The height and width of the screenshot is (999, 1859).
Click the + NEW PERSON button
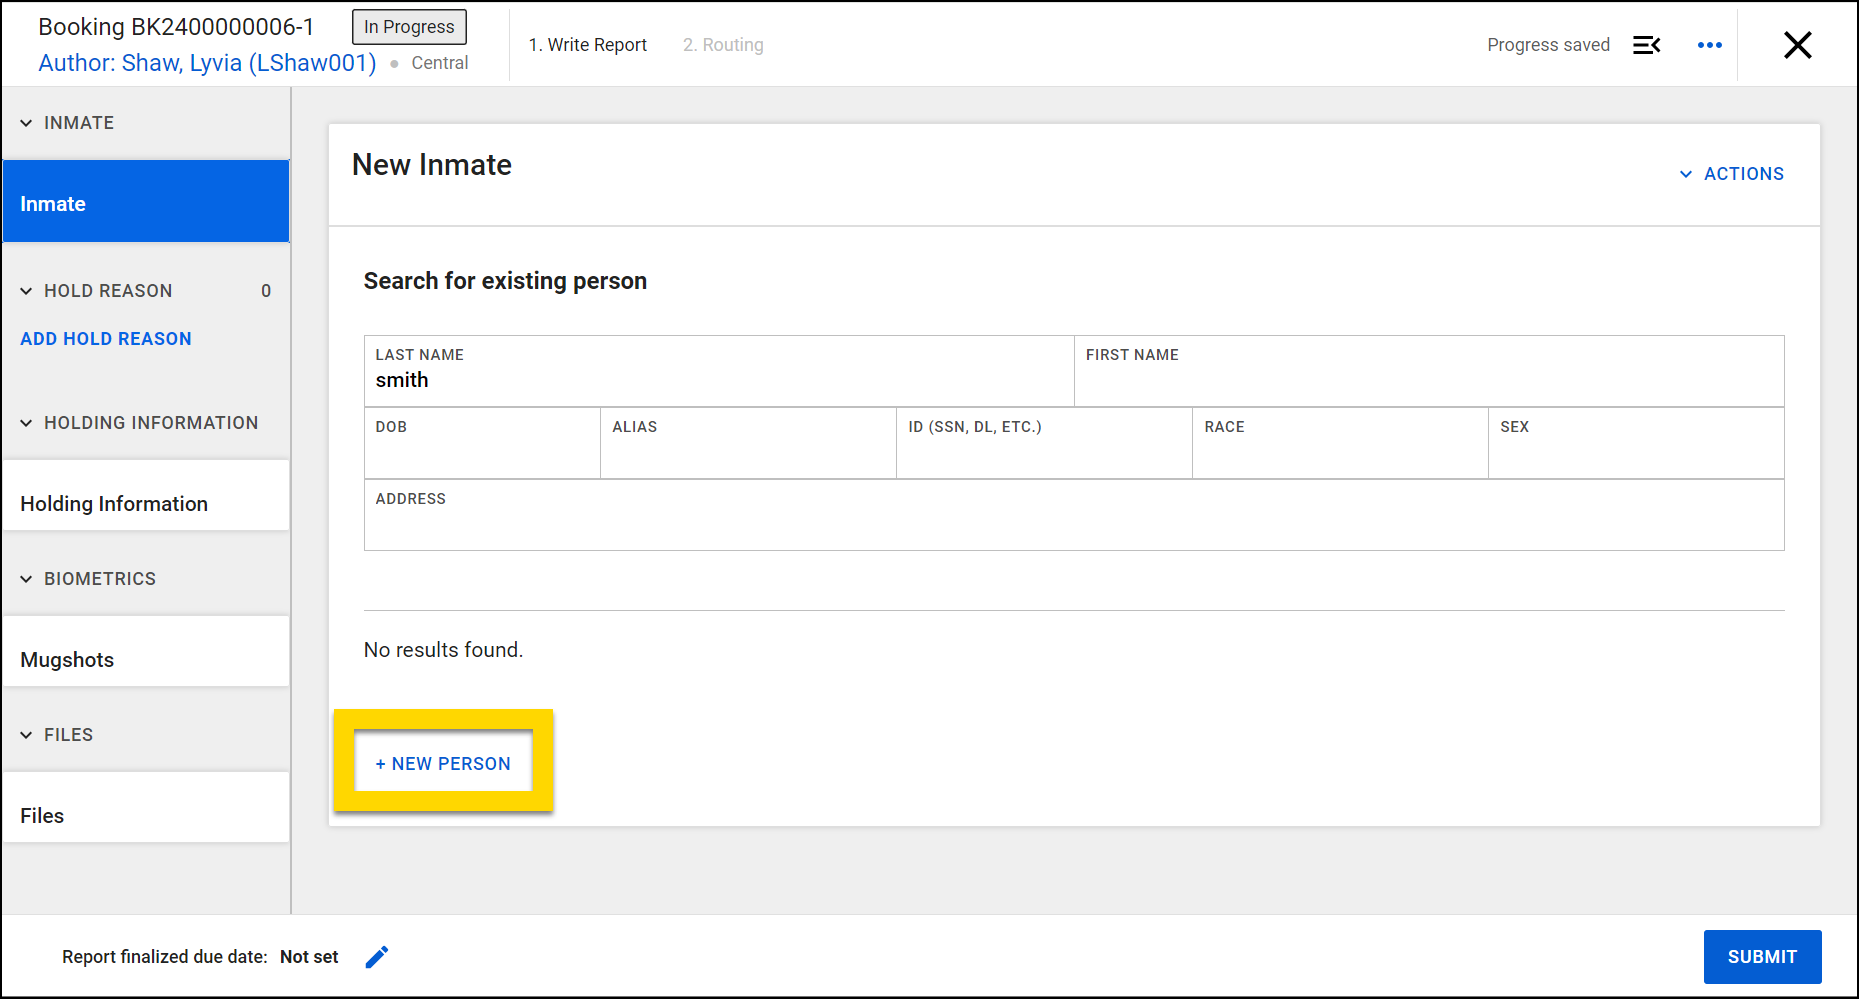click(x=443, y=762)
